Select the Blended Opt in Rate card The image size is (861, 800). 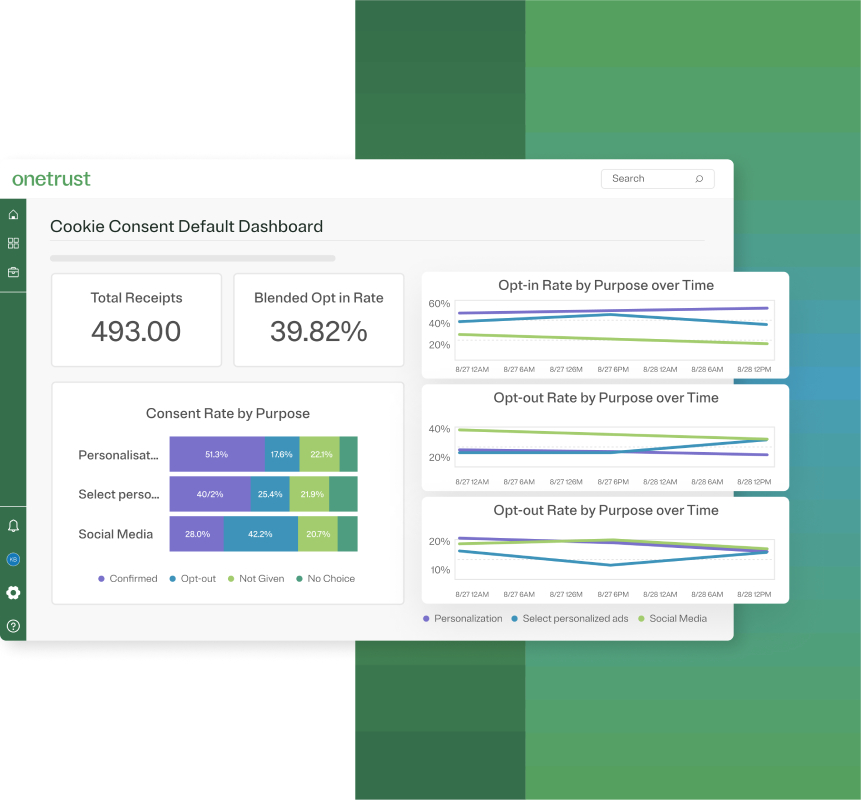318,320
